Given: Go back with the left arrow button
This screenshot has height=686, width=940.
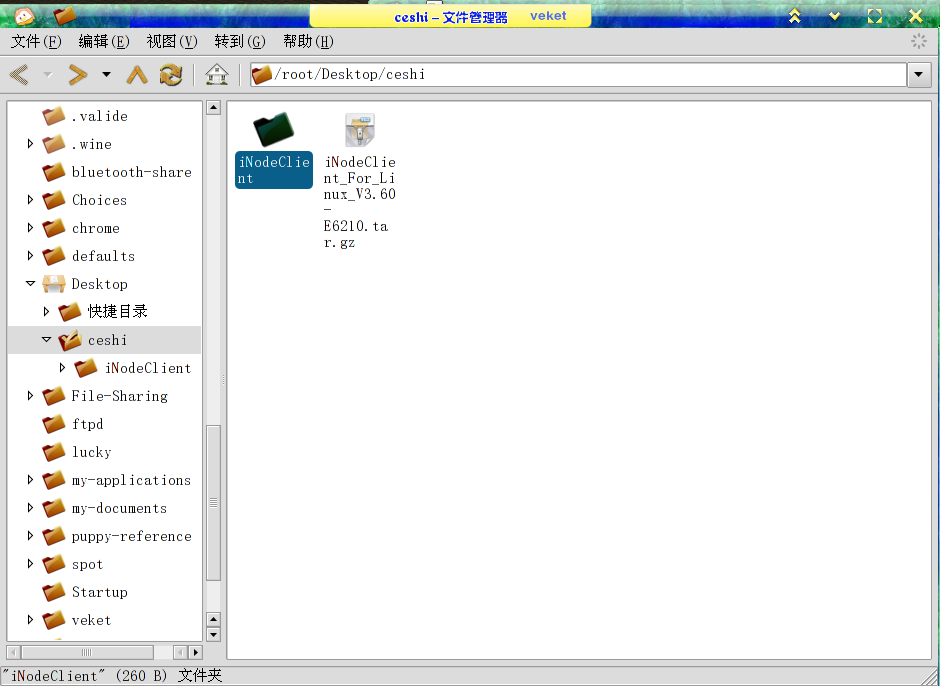Looking at the screenshot, I should coord(19,75).
